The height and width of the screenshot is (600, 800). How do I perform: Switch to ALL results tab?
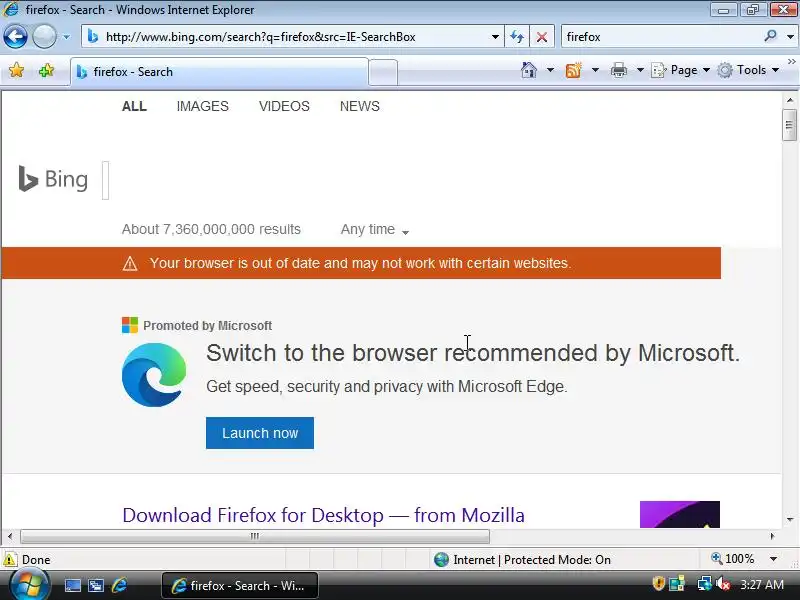pos(134,106)
